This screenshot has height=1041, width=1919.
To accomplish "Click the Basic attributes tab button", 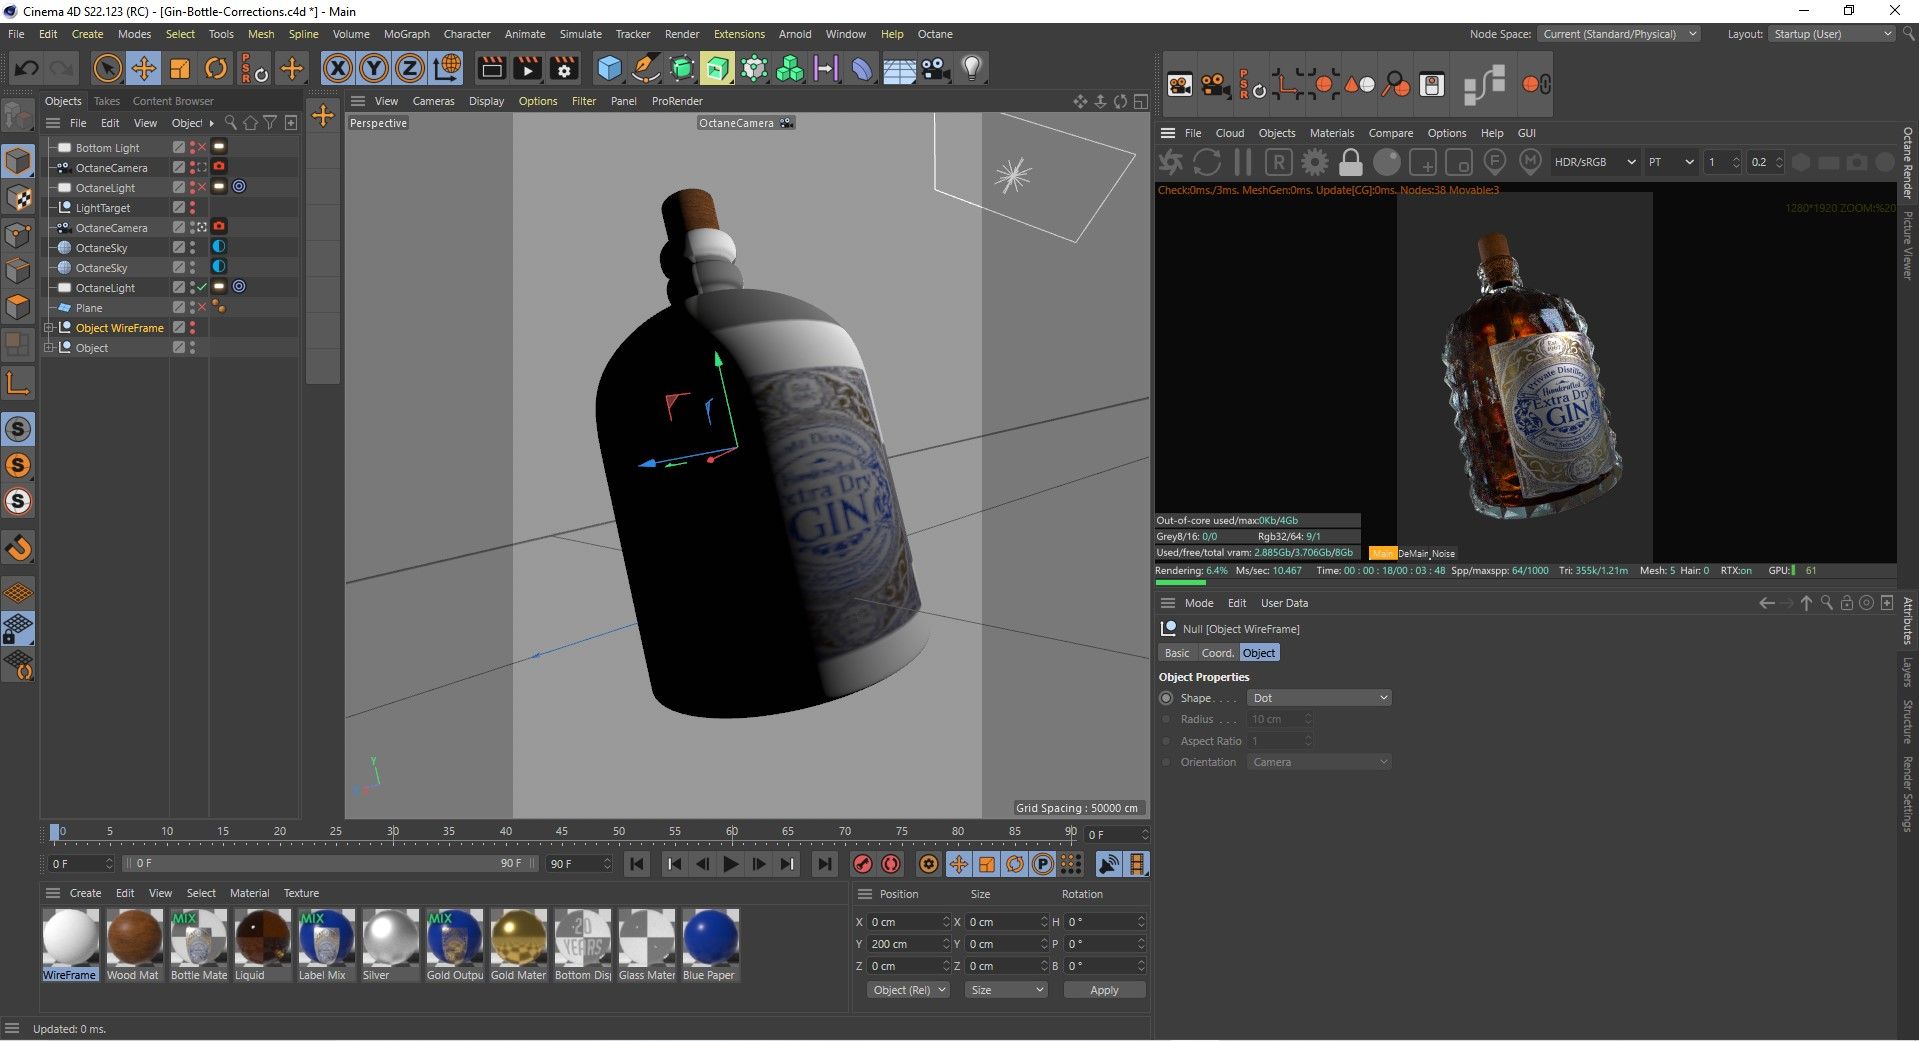I will coord(1177,653).
